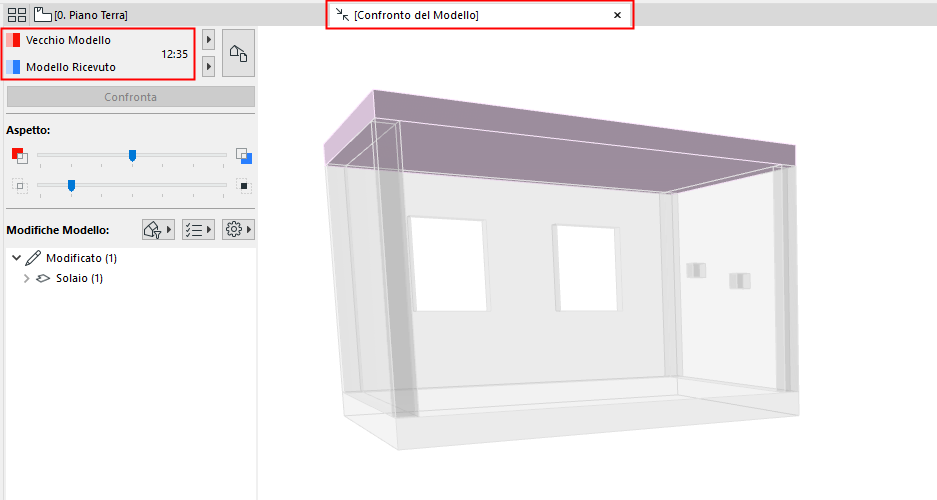Expand the Solaio (1) item

pyautogui.click(x=26, y=278)
